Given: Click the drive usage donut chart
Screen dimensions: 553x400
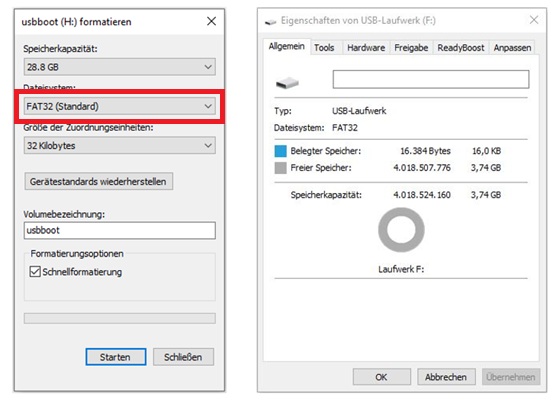Looking at the screenshot, I should point(401,230).
